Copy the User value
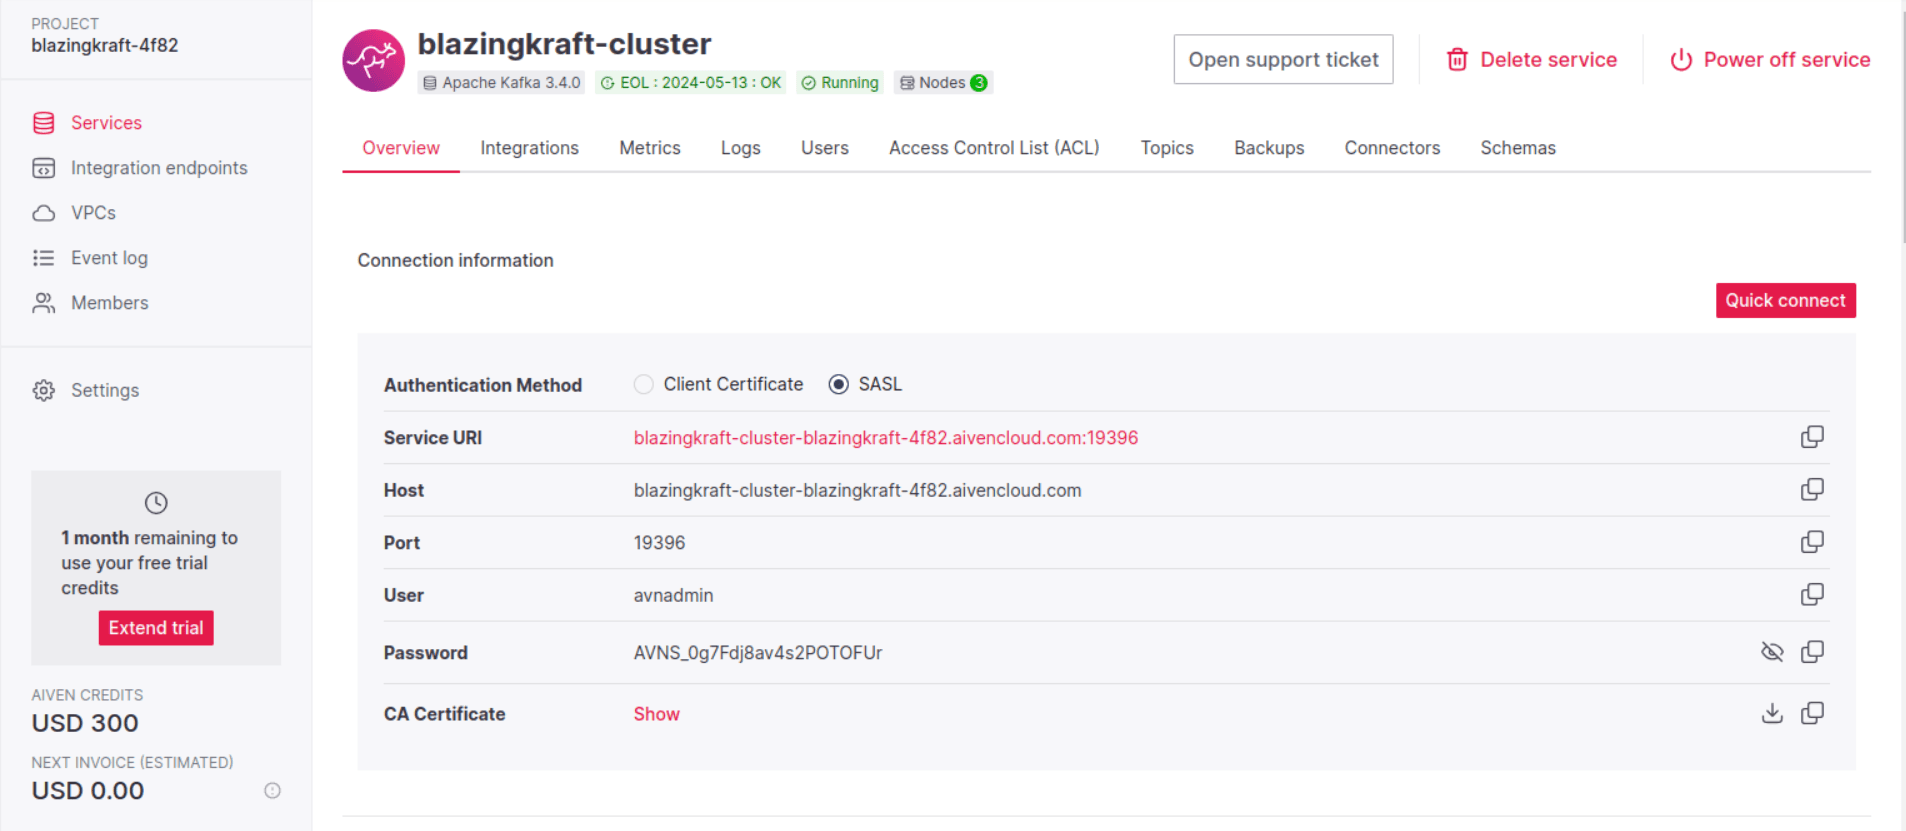 coord(1812,594)
